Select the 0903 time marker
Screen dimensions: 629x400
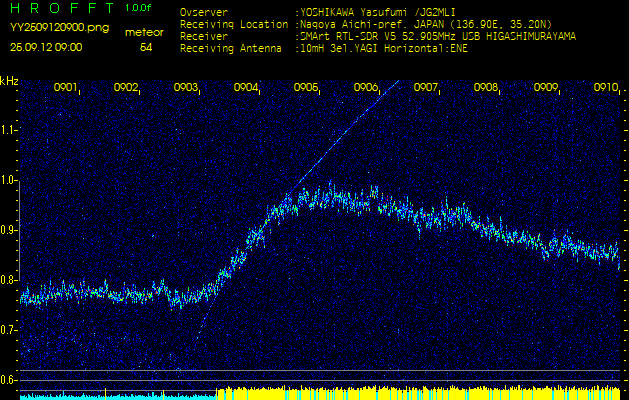[x=186, y=88]
